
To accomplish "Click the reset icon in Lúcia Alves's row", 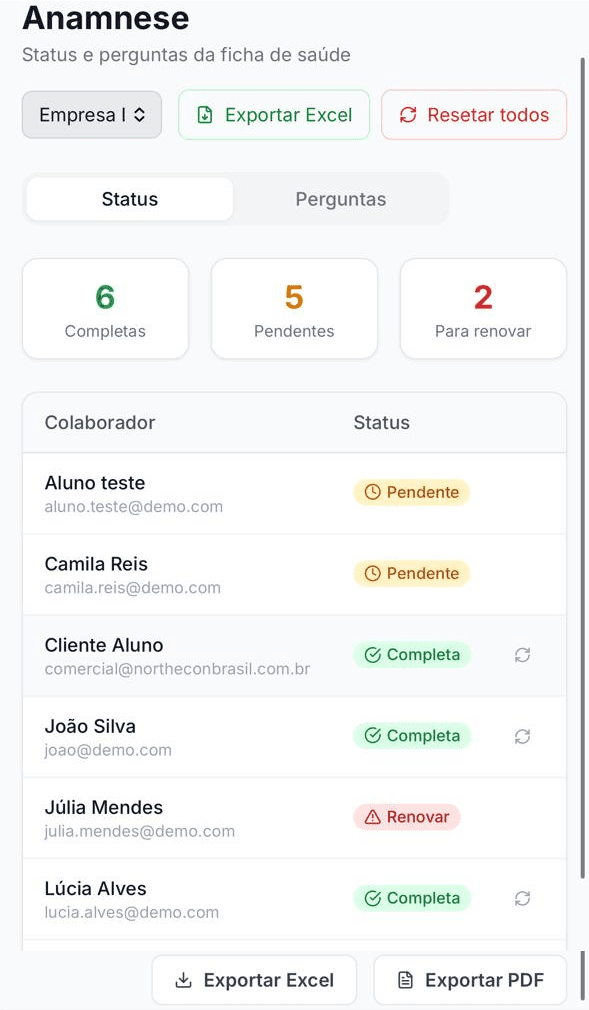I will pos(522,899).
